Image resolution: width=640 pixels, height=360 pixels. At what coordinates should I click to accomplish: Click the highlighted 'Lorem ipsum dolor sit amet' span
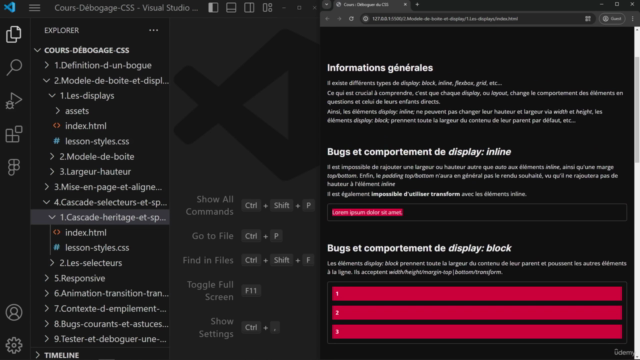367,212
